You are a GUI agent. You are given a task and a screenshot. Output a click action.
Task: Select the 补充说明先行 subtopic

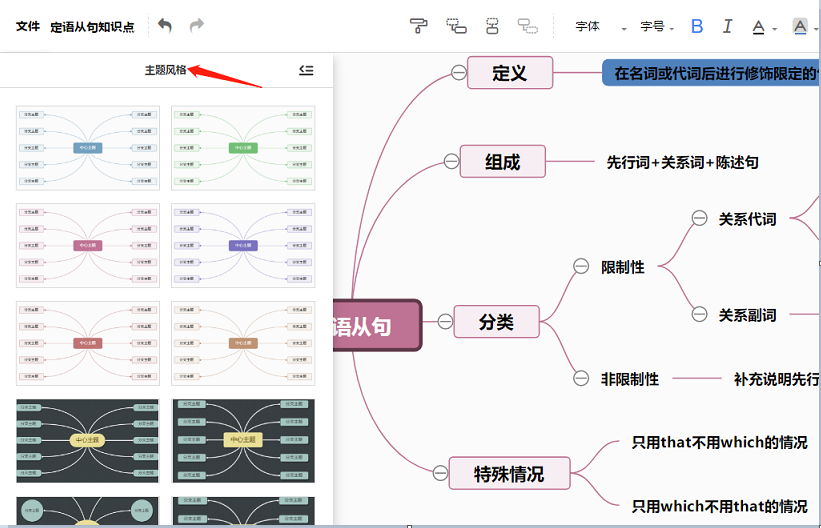coord(776,379)
